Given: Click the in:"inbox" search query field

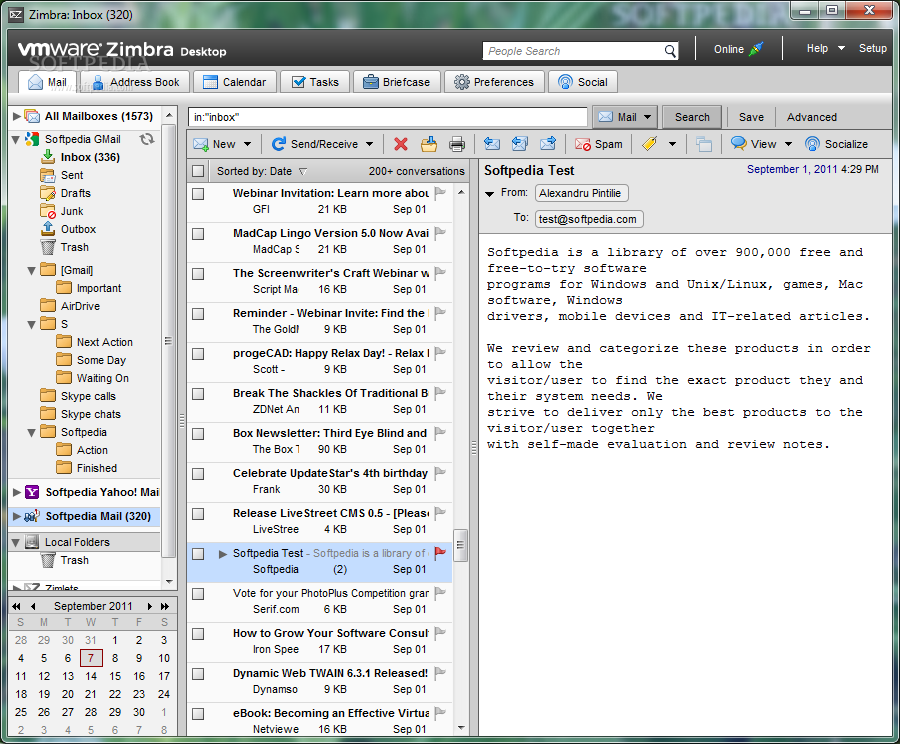Looking at the screenshot, I should click(x=387, y=117).
